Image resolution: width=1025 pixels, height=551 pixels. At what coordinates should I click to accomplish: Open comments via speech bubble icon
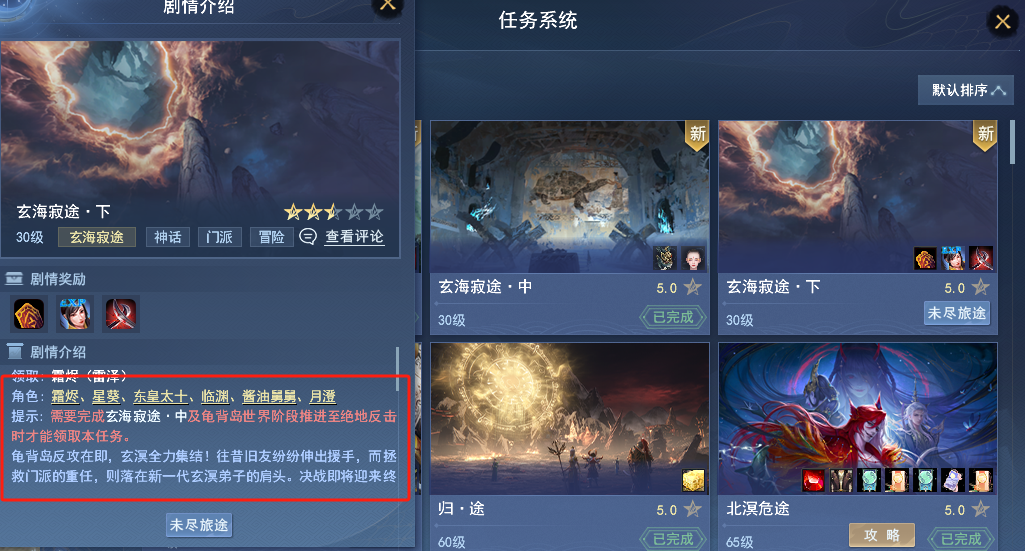tap(308, 237)
